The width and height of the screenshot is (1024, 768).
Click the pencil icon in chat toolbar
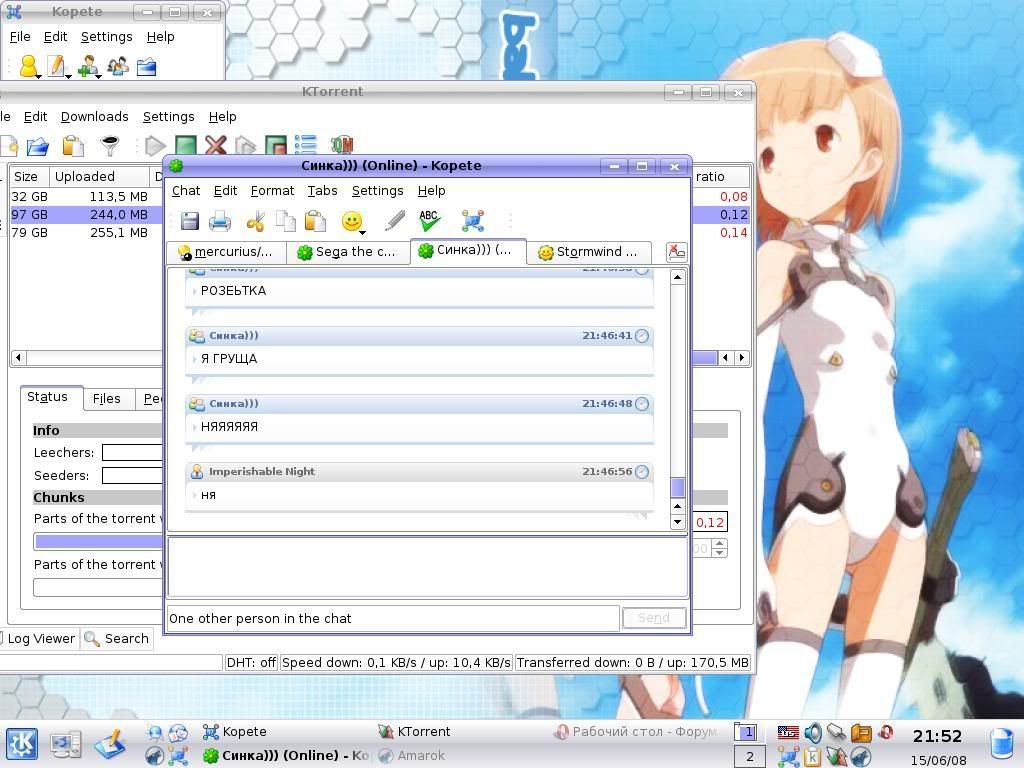395,221
